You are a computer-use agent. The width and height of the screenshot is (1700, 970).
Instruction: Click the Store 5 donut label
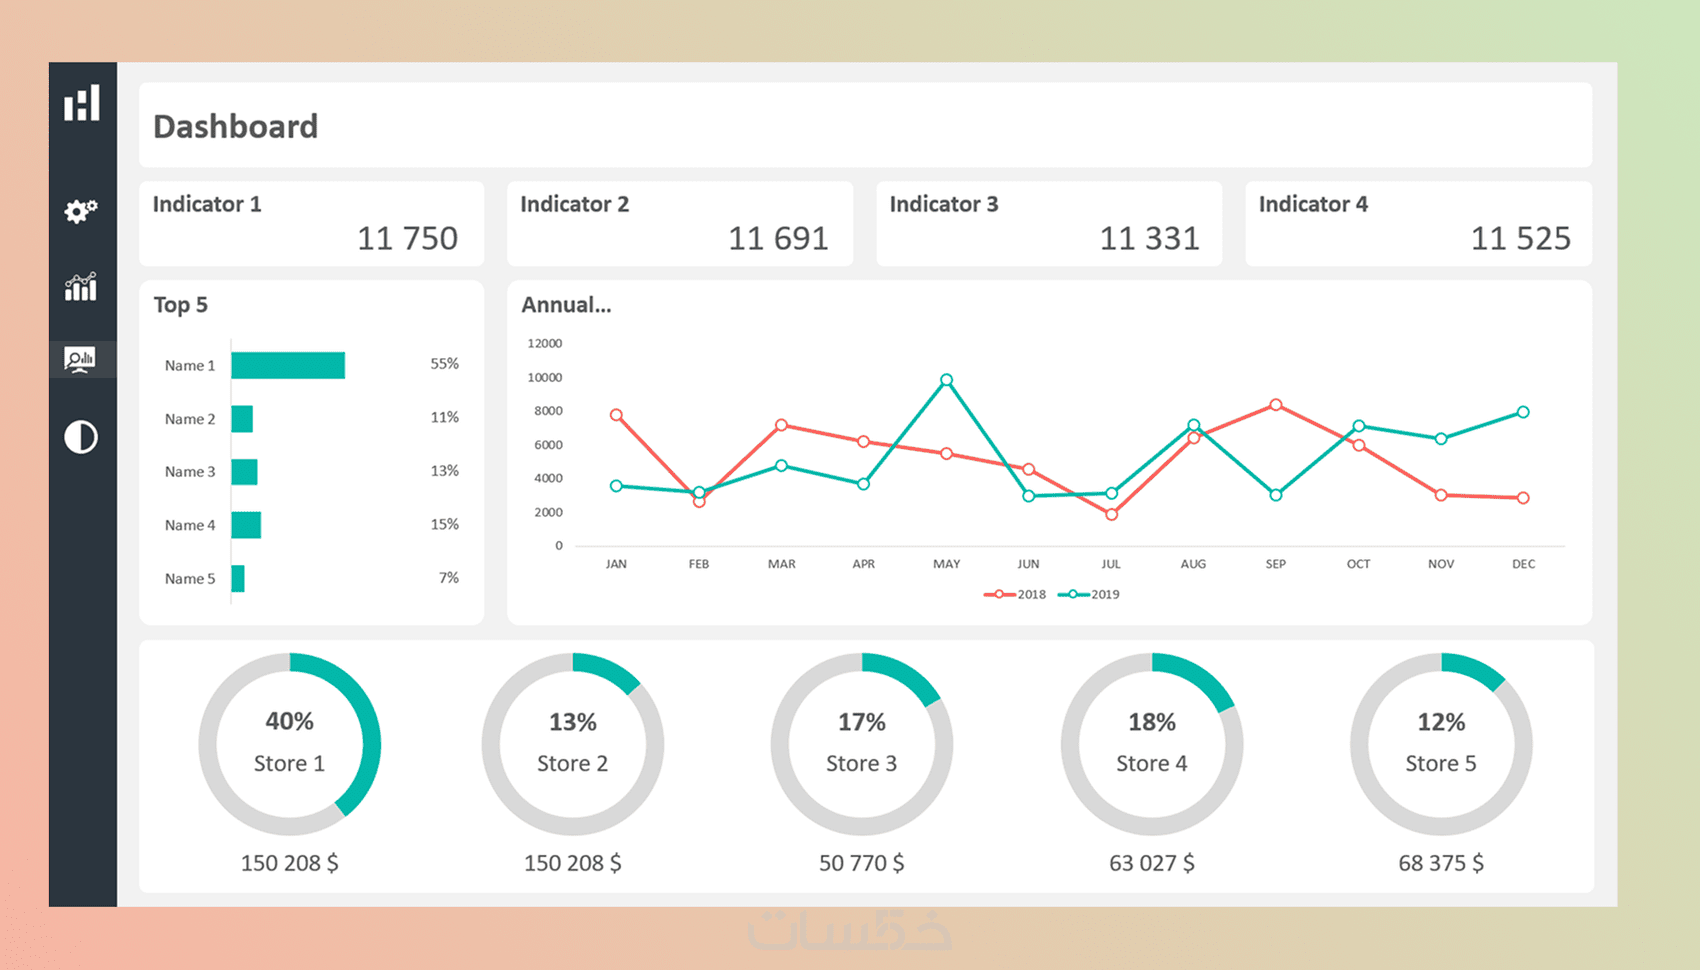click(1440, 763)
